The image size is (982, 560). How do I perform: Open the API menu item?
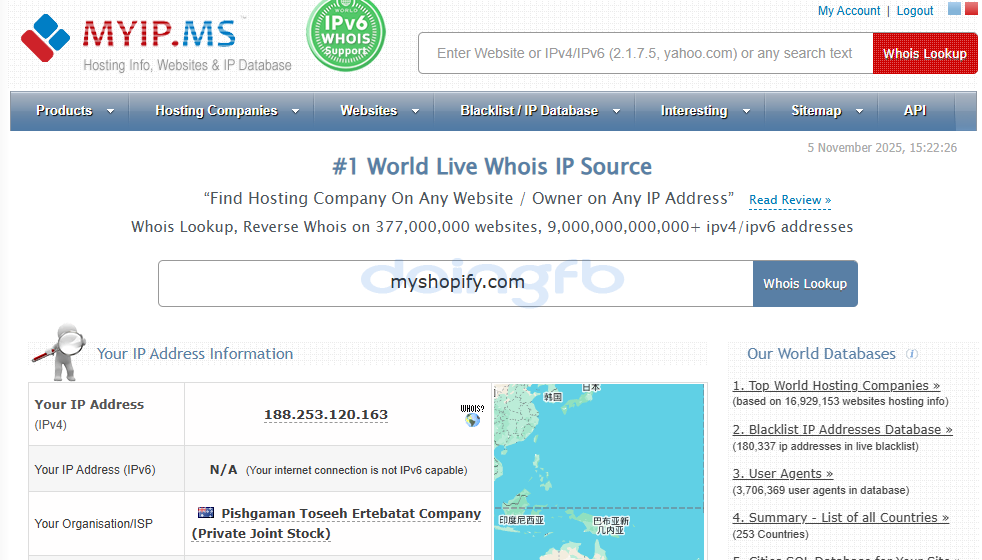[x=915, y=111]
